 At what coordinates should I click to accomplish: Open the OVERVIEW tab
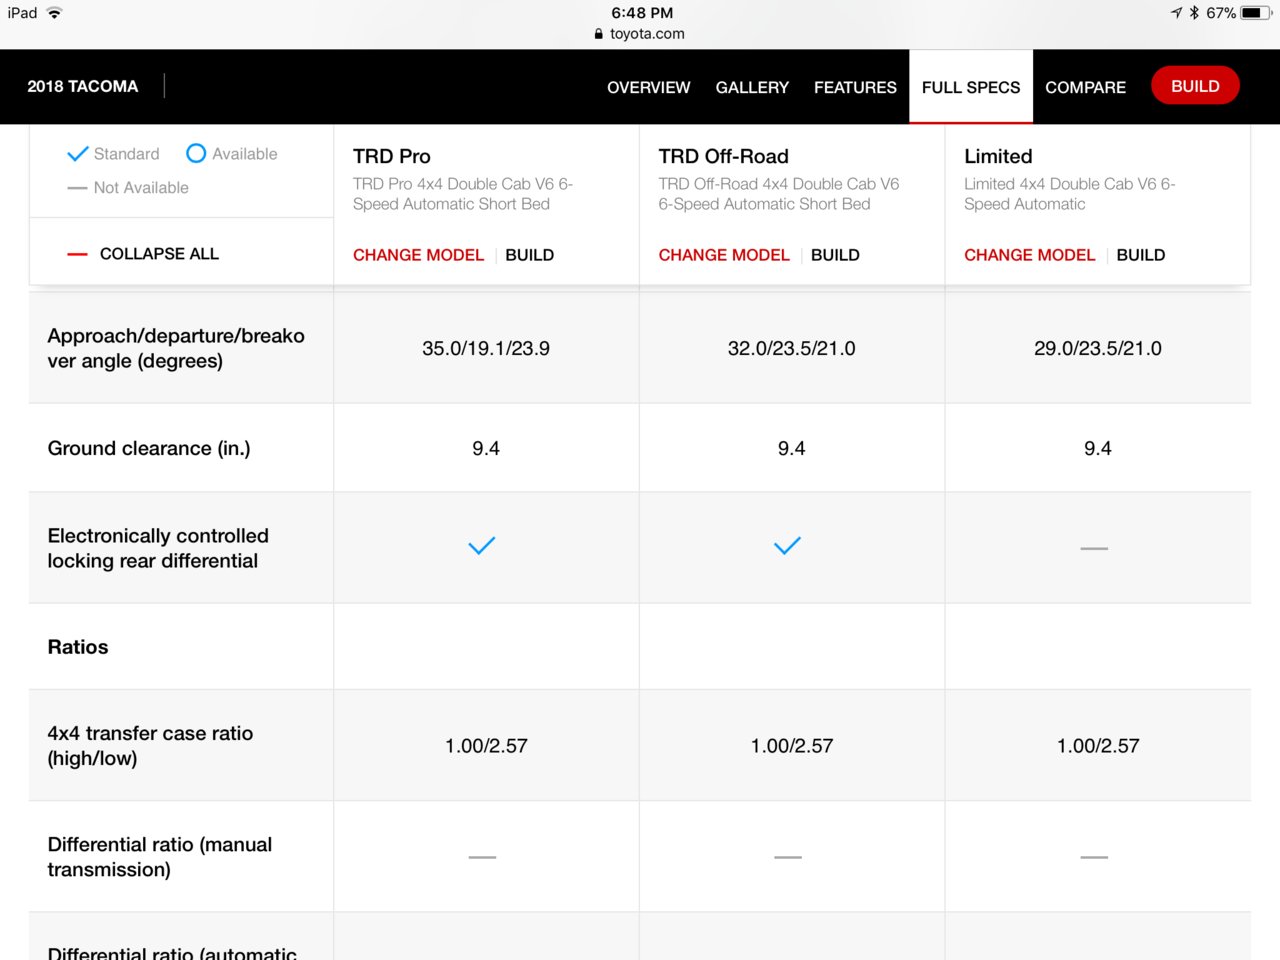tap(648, 87)
